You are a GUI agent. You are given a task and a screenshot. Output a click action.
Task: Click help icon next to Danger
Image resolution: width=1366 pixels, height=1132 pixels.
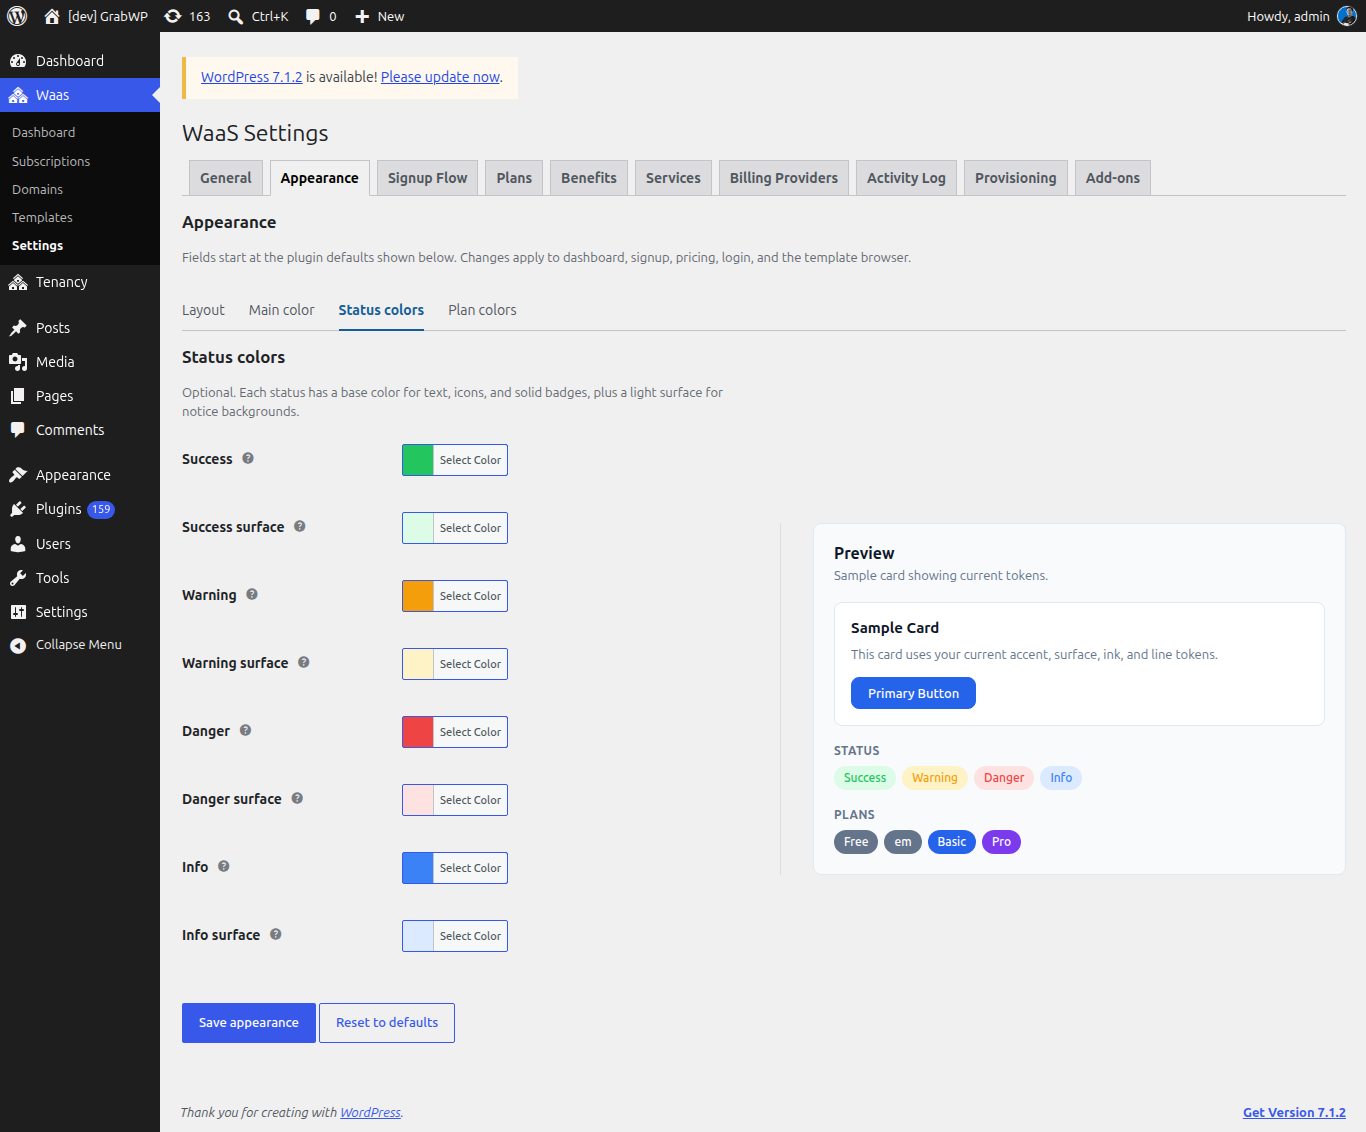(x=245, y=730)
